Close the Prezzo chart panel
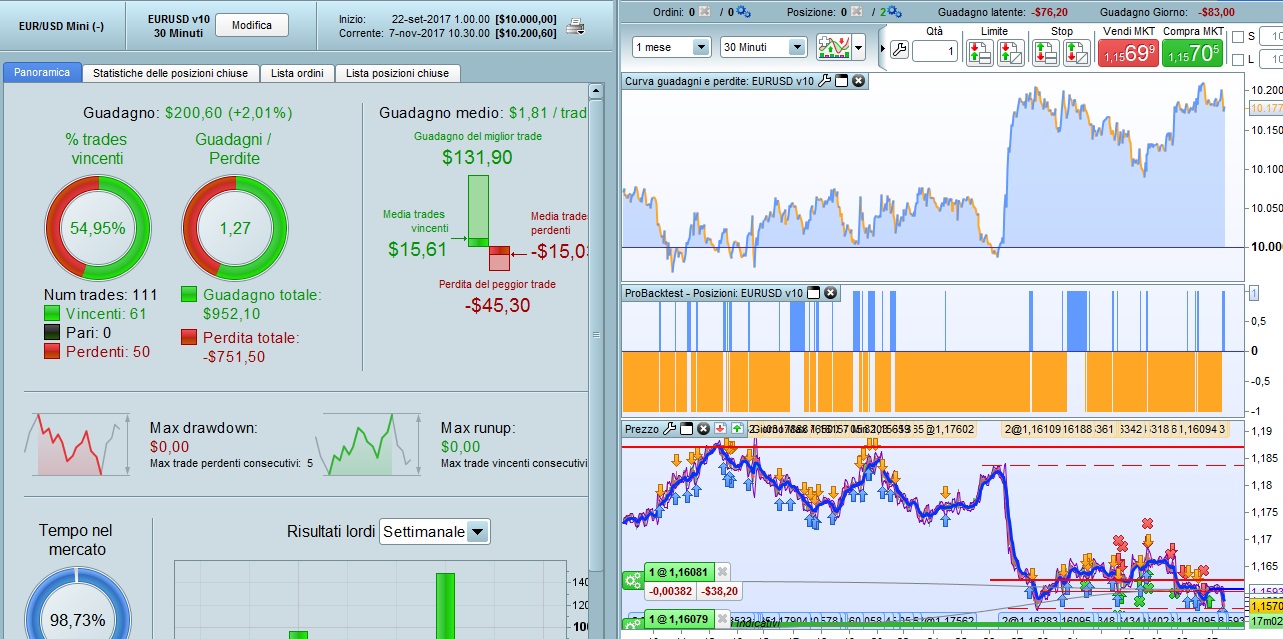The image size is (1283, 639). tap(703, 428)
